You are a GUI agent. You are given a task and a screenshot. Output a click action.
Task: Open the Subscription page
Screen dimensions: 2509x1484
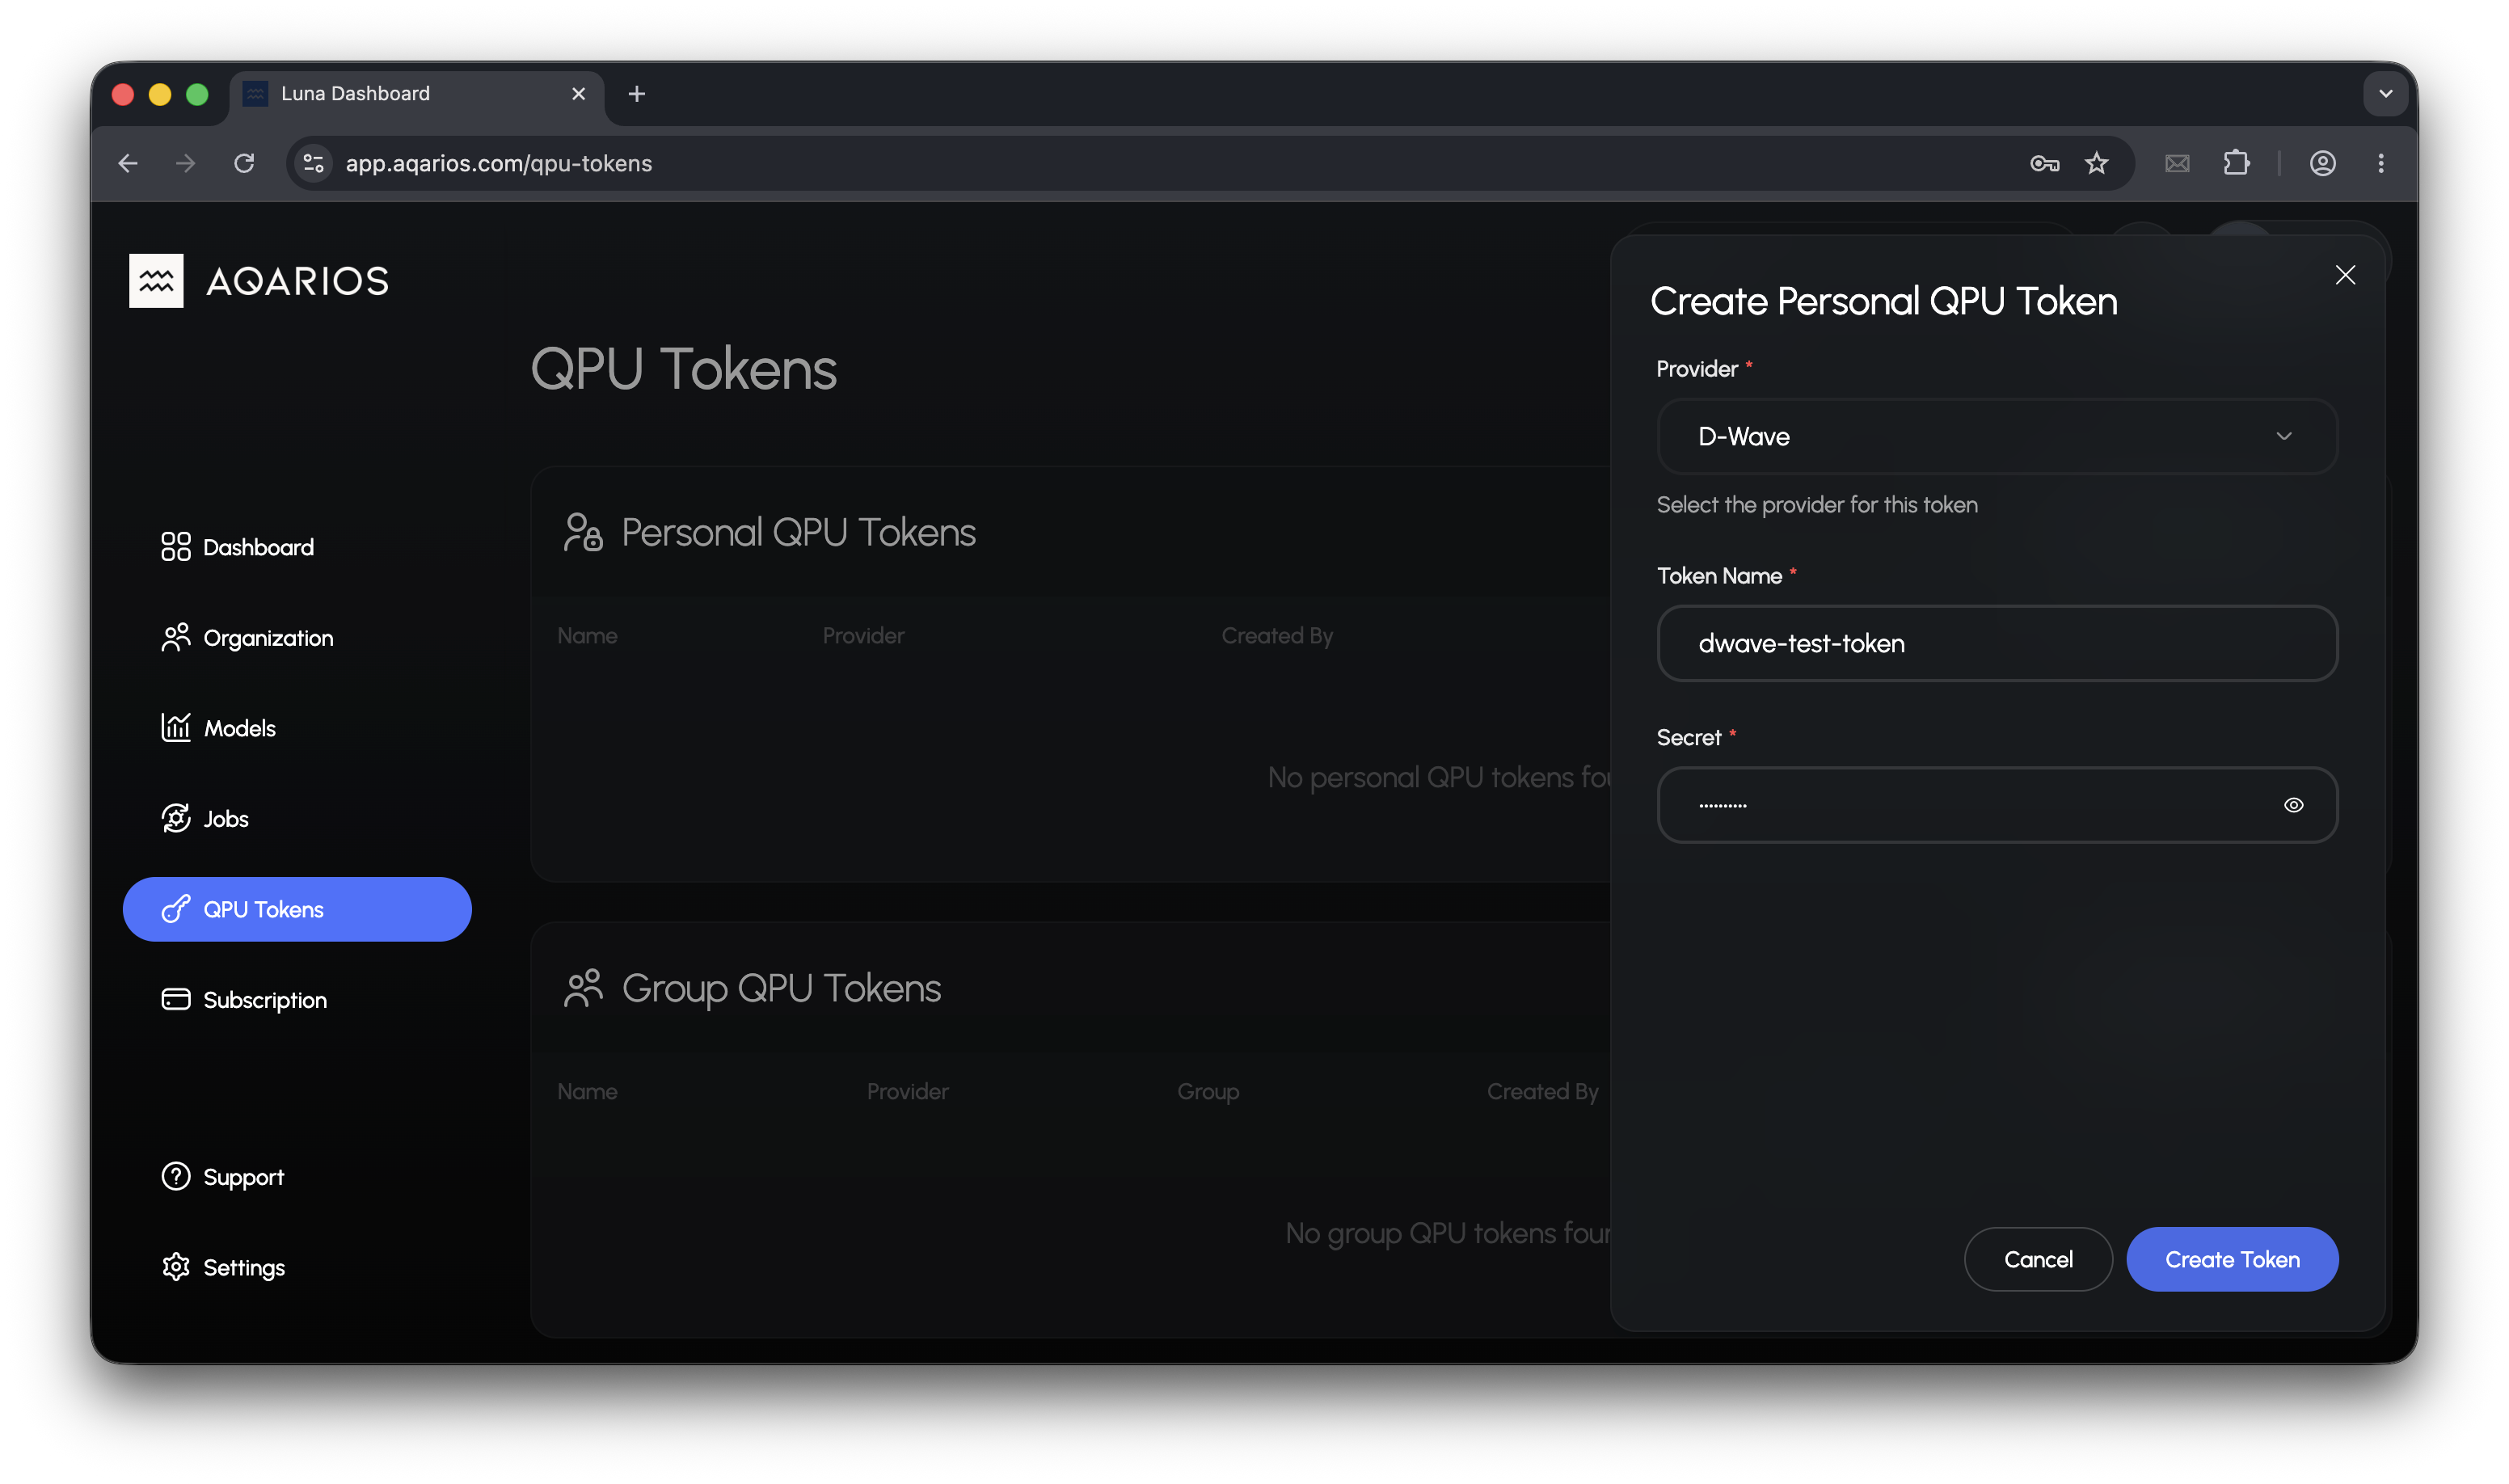pos(244,1000)
